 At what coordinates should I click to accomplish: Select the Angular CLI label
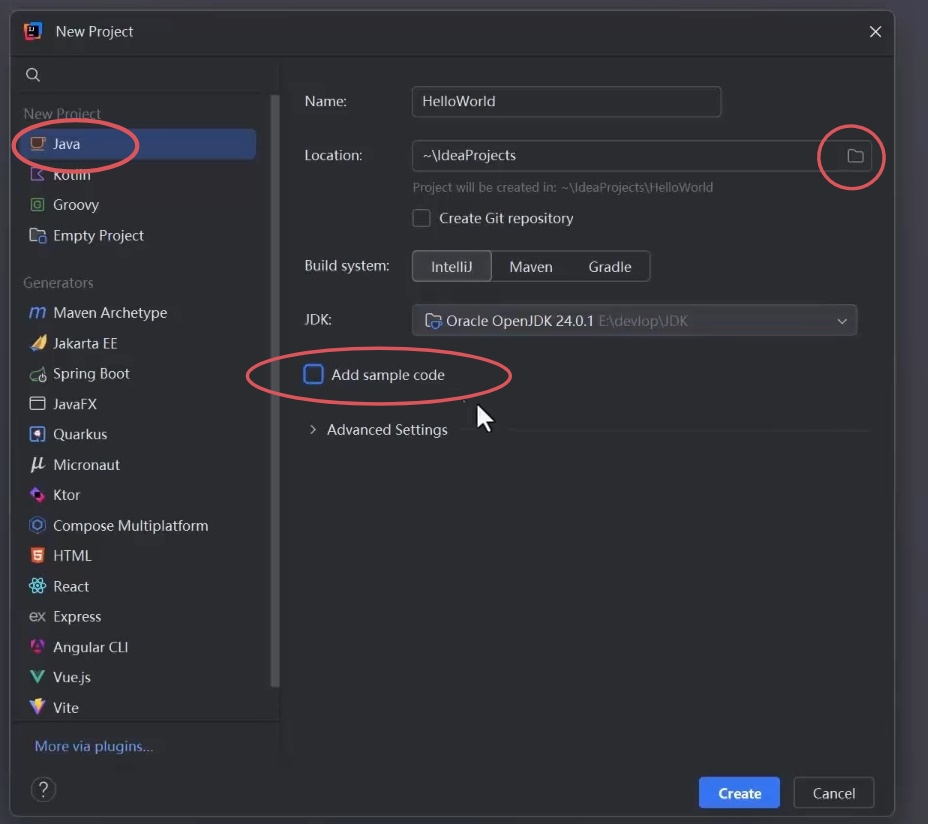click(x=91, y=647)
